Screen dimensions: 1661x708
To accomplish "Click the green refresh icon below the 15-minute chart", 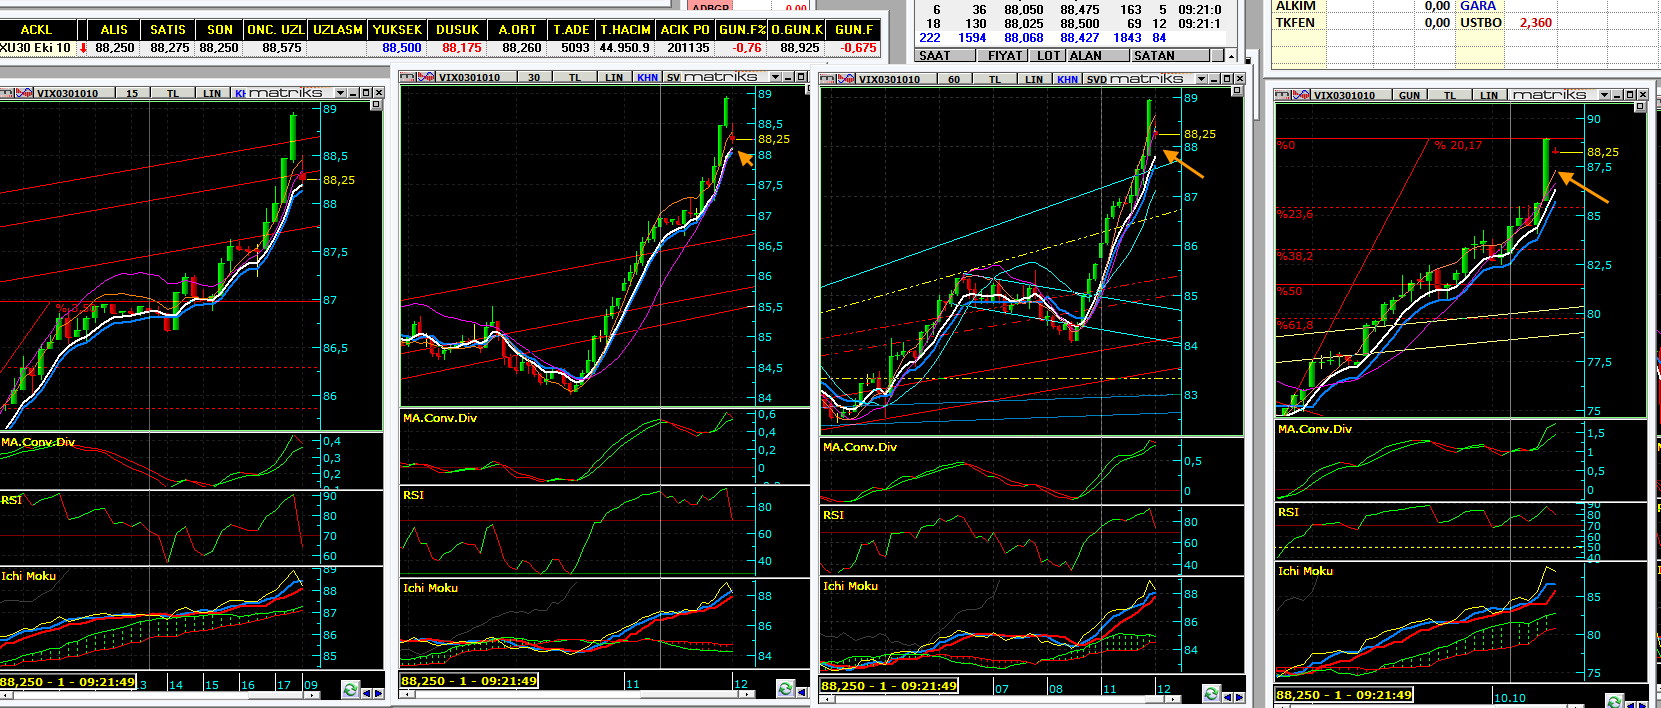I will pos(350,690).
